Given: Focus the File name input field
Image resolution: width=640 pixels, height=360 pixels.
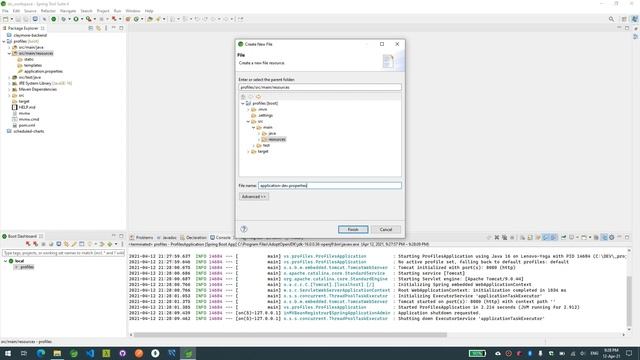Looking at the screenshot, I should [330, 185].
